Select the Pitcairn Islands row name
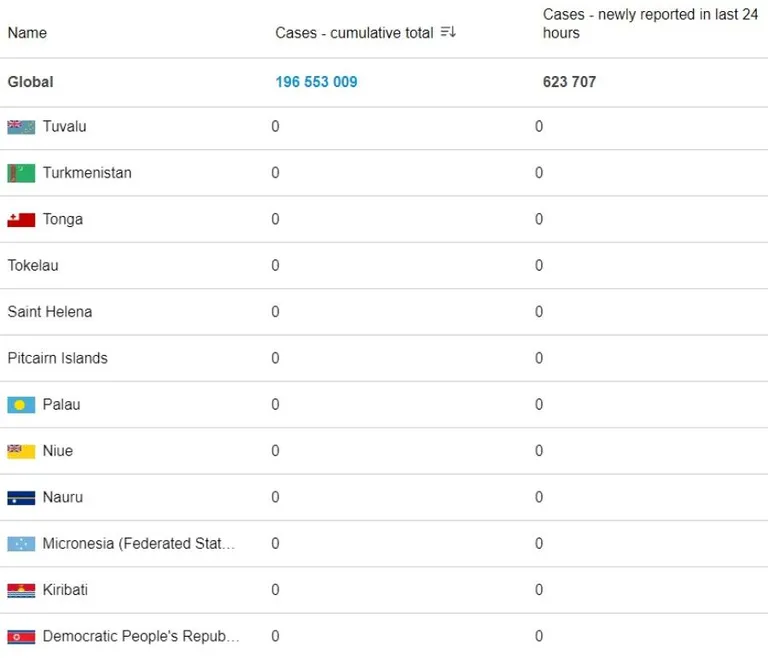The height and width of the screenshot is (658, 768). (x=57, y=358)
